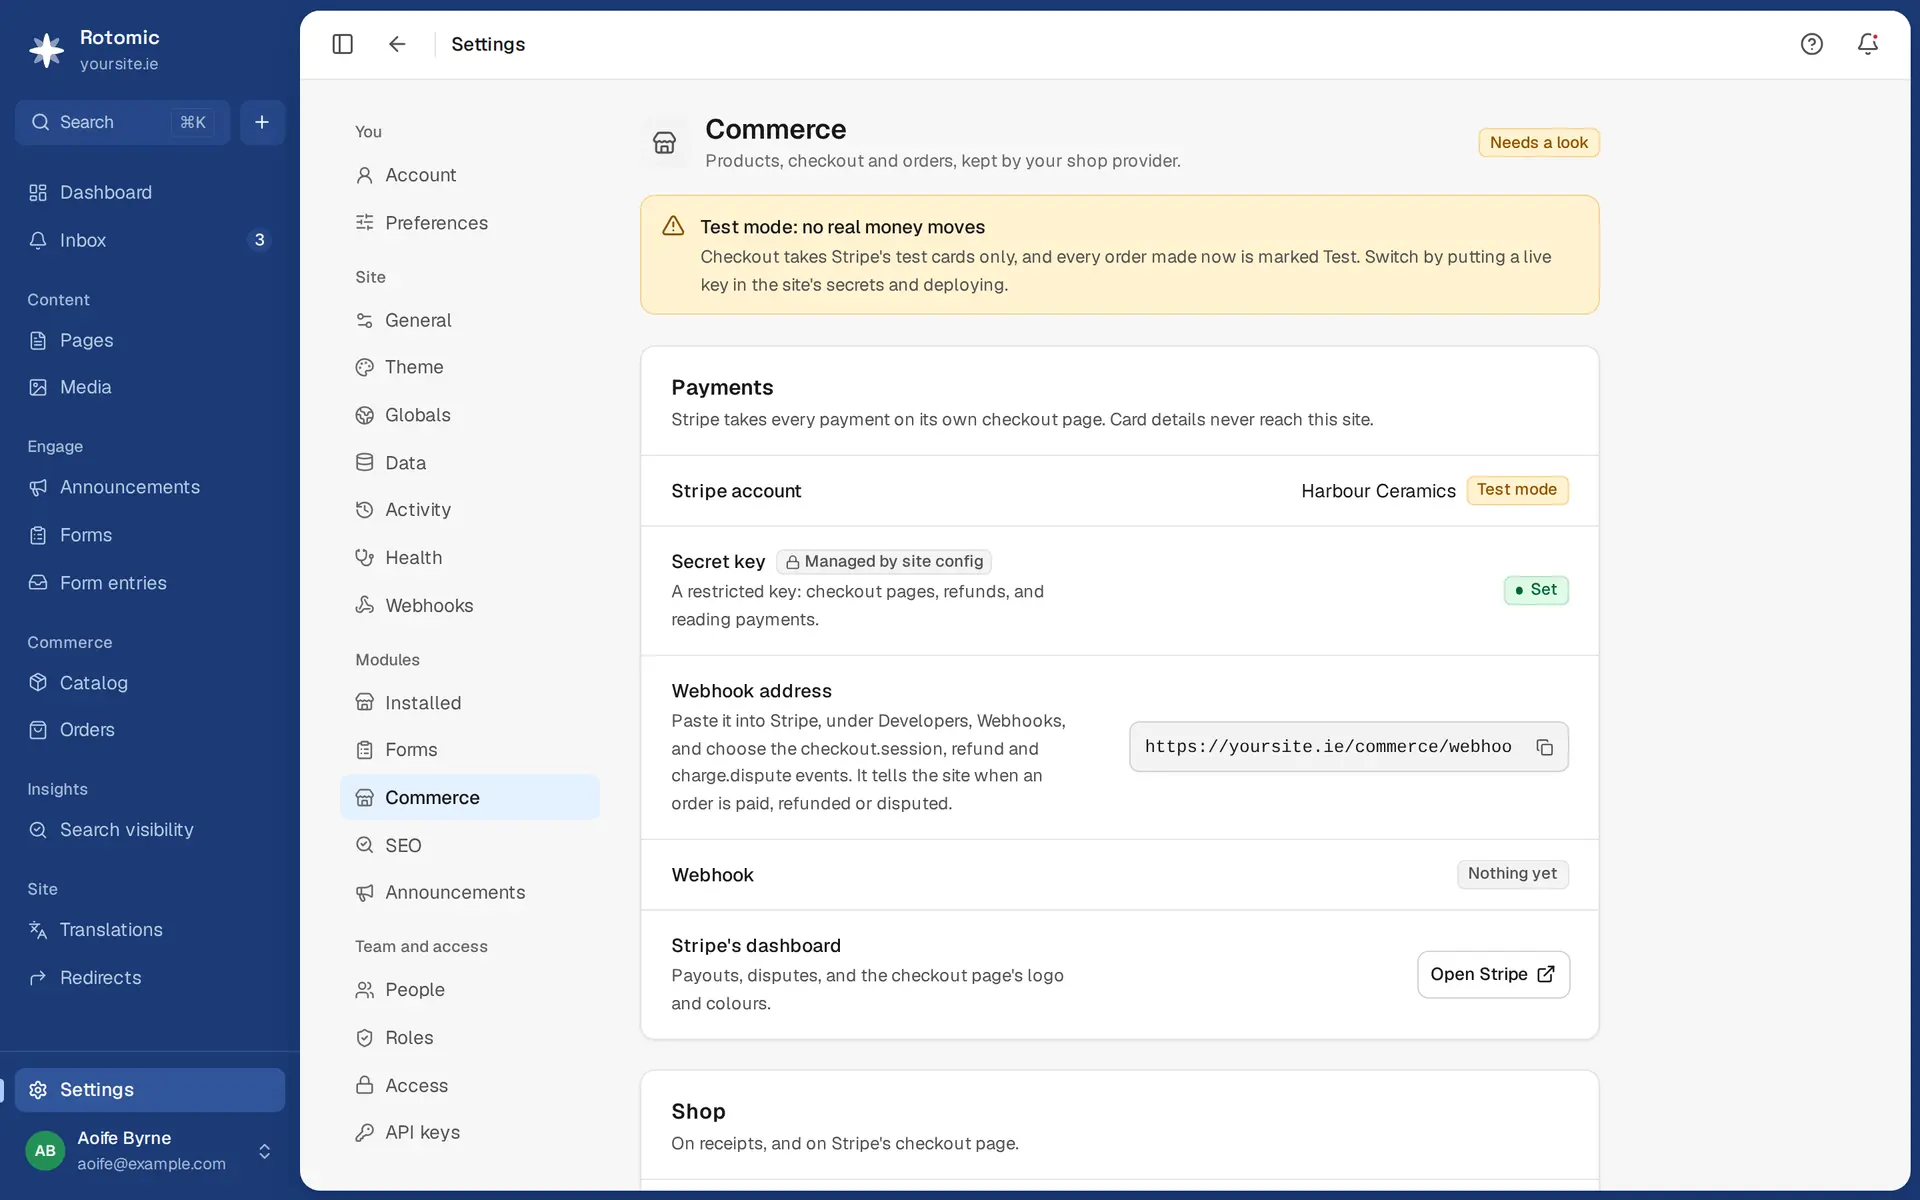Open Data settings
The image size is (1920, 1200).
coord(470,463)
